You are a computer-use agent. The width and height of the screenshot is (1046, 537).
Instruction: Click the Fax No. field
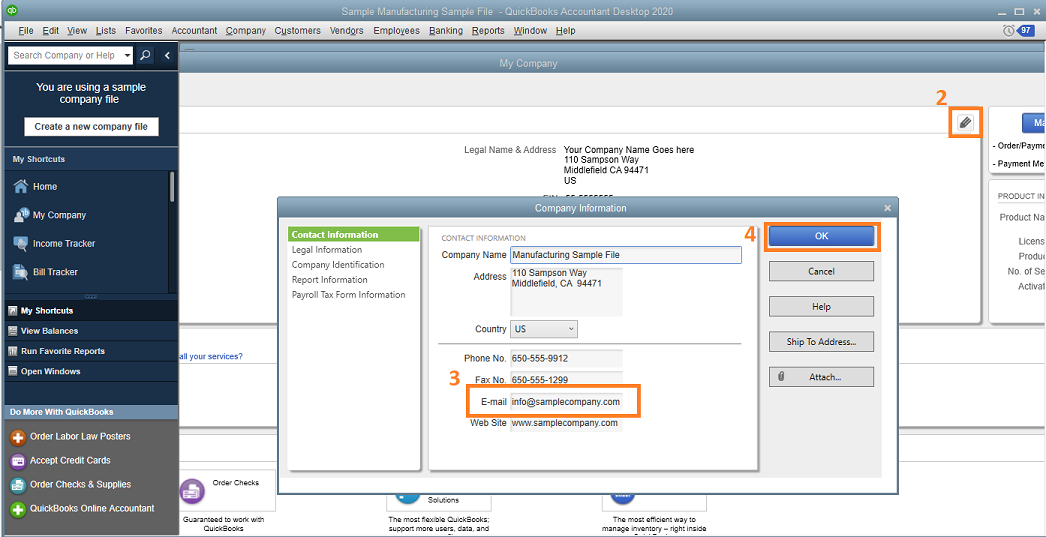(x=566, y=380)
